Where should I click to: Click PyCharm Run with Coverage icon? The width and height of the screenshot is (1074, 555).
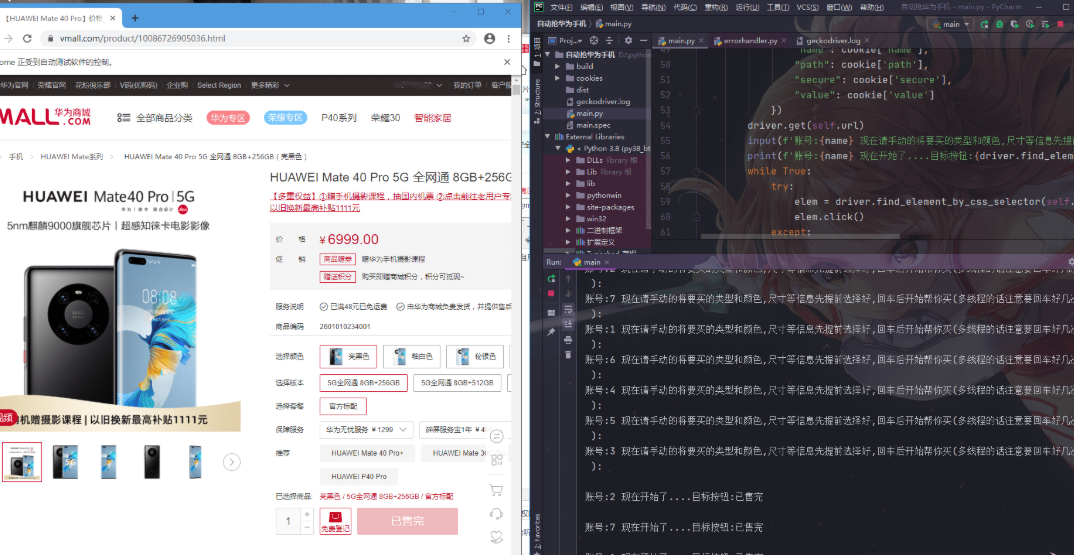1014,24
